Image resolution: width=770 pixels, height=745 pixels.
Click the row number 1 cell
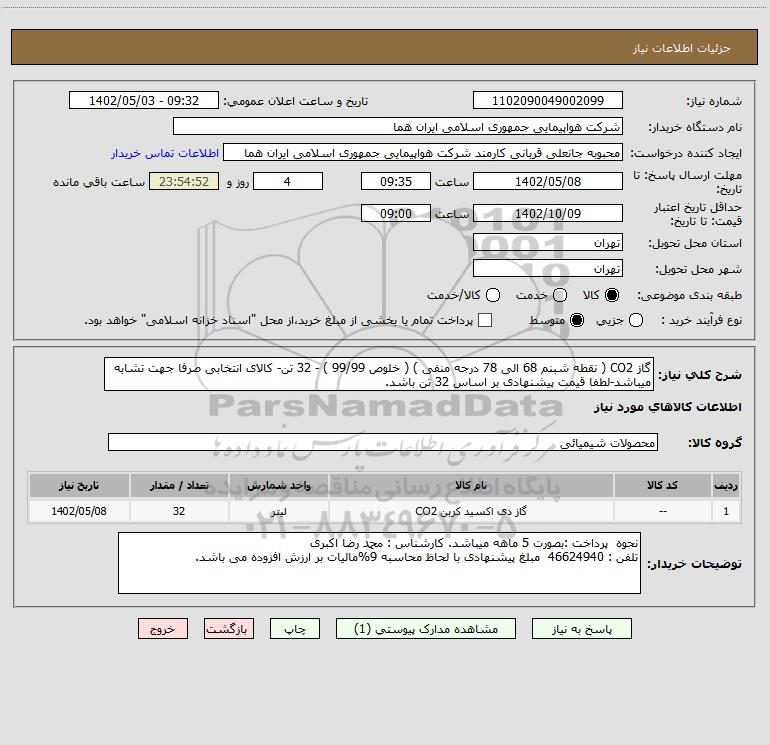pyautogui.click(x=726, y=511)
